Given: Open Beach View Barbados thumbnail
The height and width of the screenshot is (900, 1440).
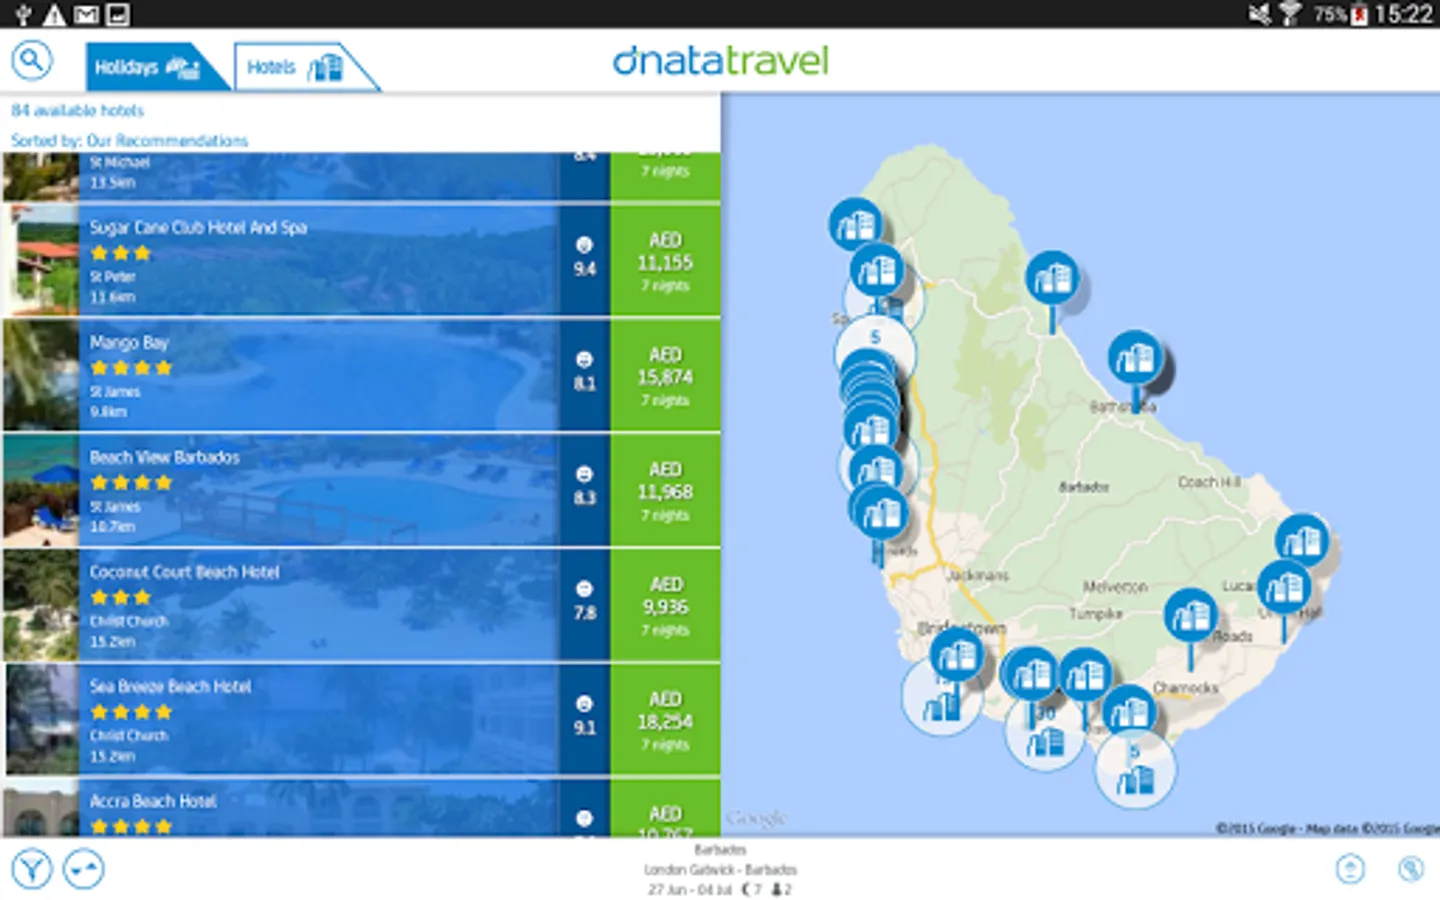Looking at the screenshot, I should pos(41,490).
